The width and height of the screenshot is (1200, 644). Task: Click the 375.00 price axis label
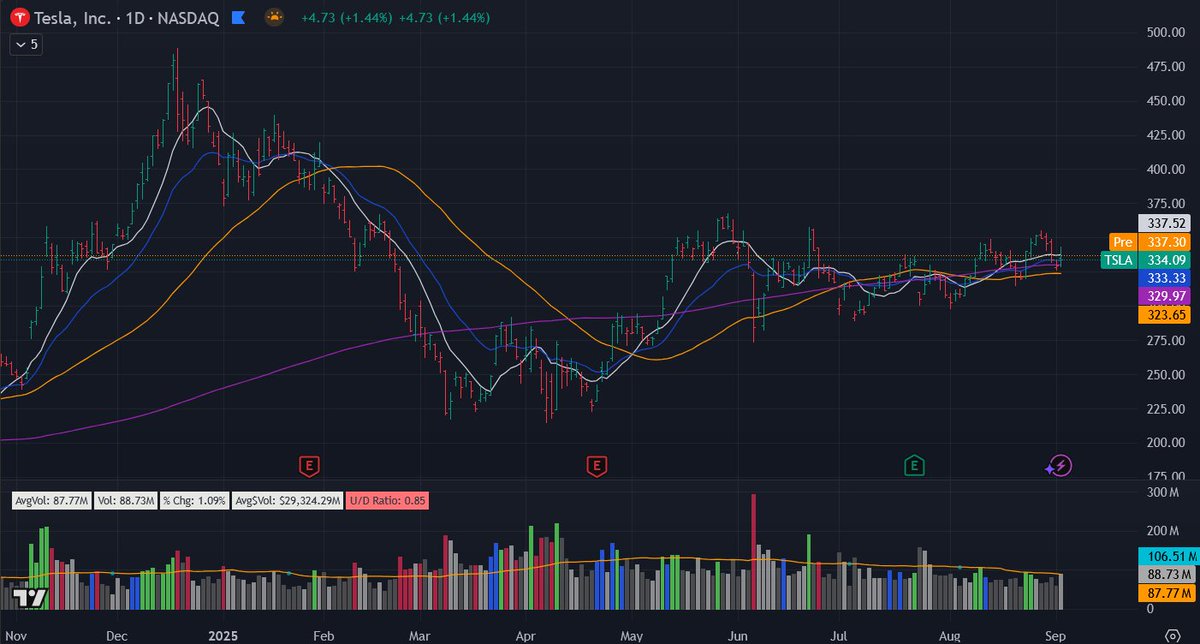pyautogui.click(x=1165, y=203)
